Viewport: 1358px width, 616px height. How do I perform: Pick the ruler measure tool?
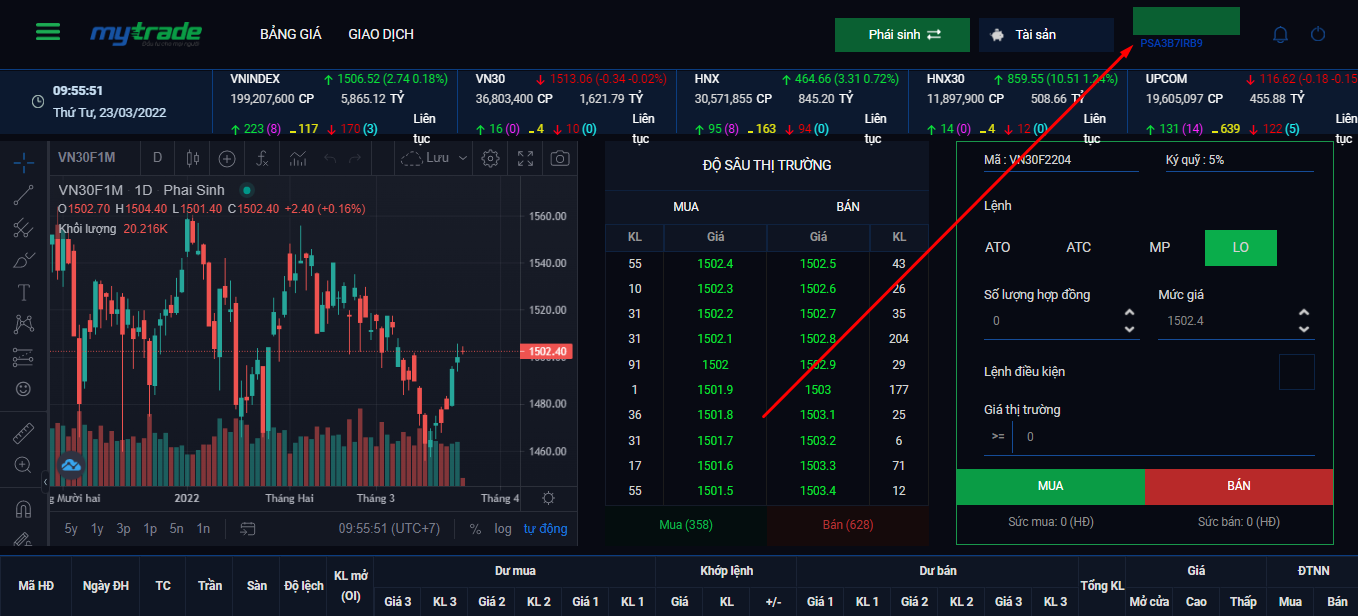coord(24,433)
